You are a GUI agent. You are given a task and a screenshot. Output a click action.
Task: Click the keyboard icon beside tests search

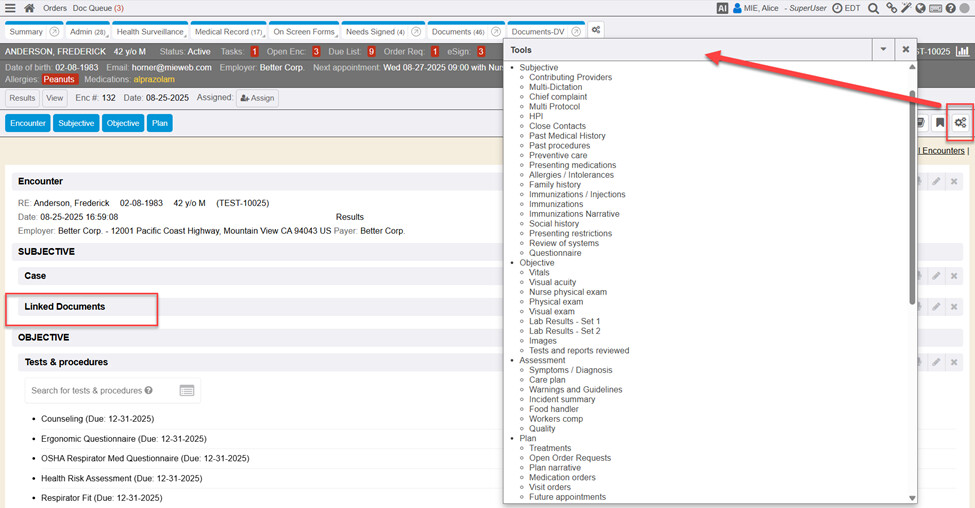click(x=187, y=391)
